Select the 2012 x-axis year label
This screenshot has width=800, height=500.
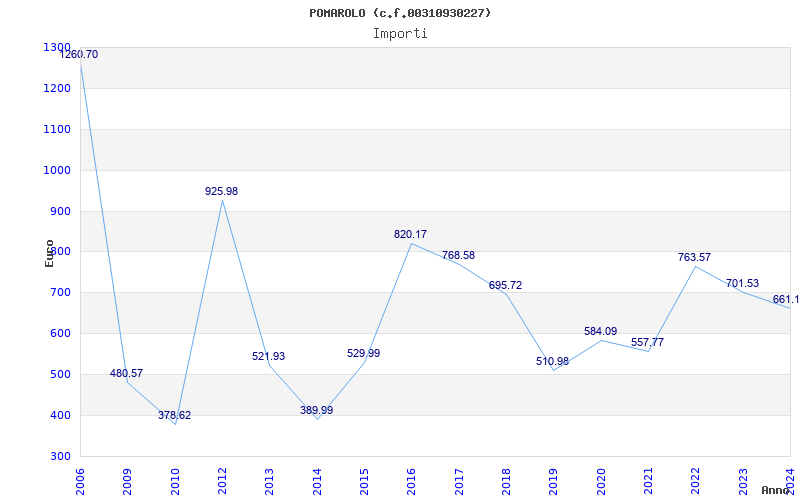[222, 482]
